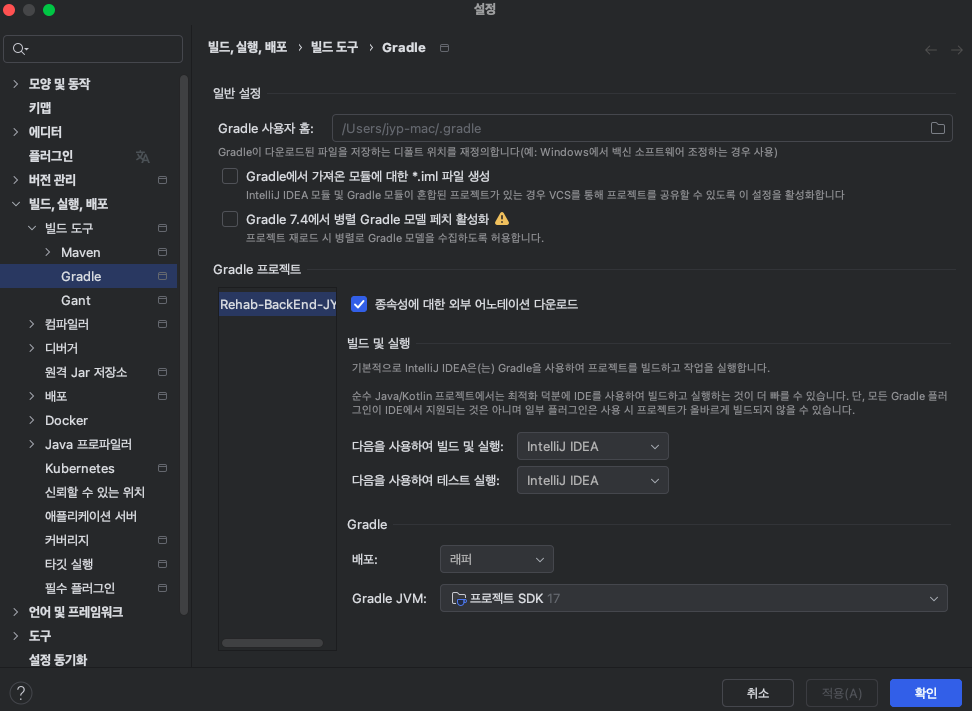Click the project-level icon beside Gradle tree row
This screenshot has height=711, width=972.
coord(162,276)
